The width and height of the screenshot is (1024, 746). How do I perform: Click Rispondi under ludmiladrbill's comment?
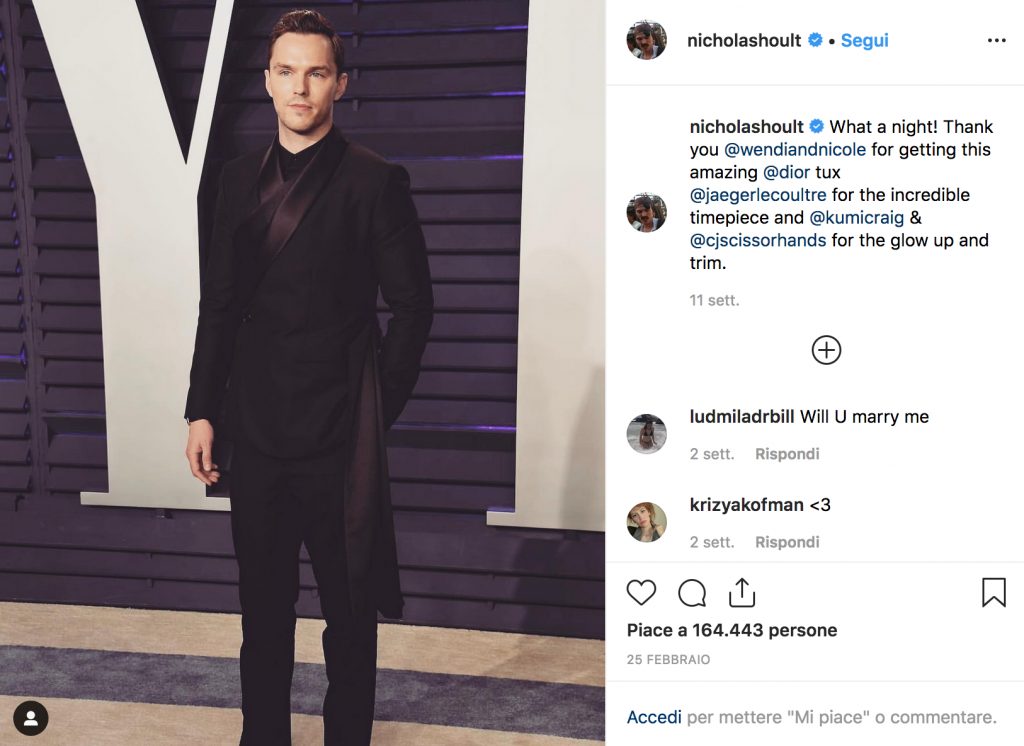tap(786, 453)
